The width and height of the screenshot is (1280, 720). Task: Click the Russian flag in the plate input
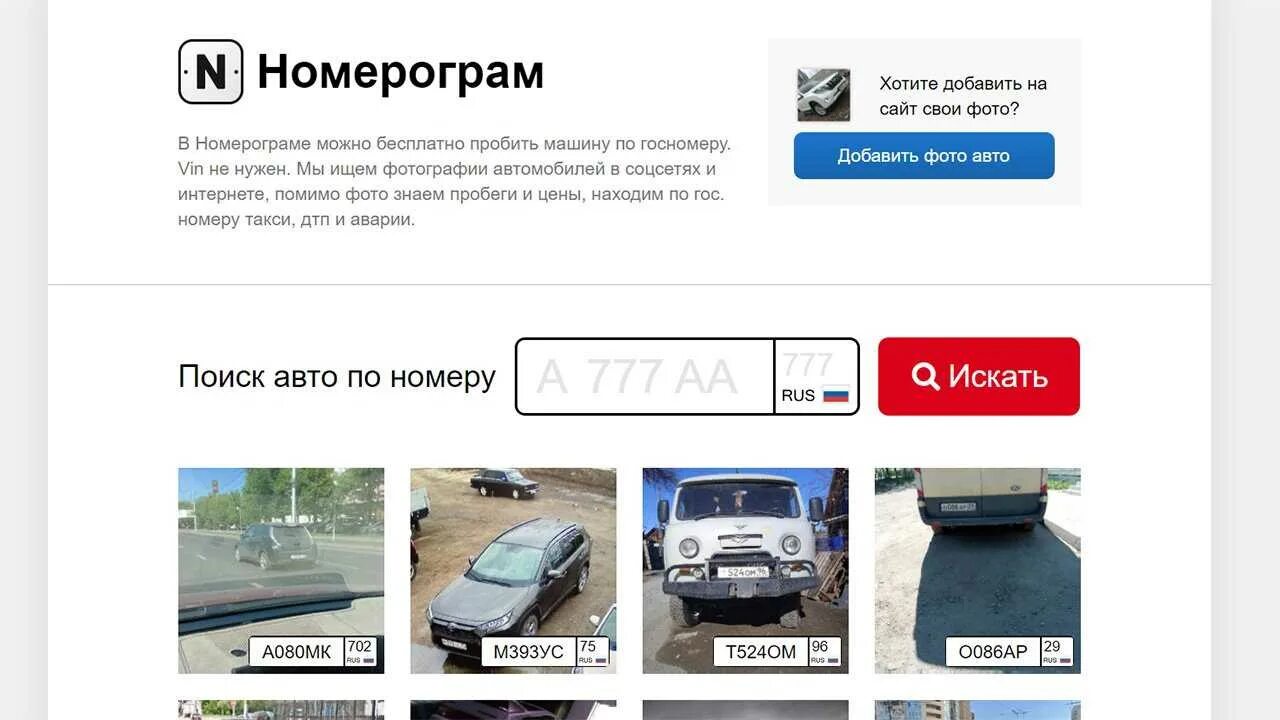pos(836,395)
